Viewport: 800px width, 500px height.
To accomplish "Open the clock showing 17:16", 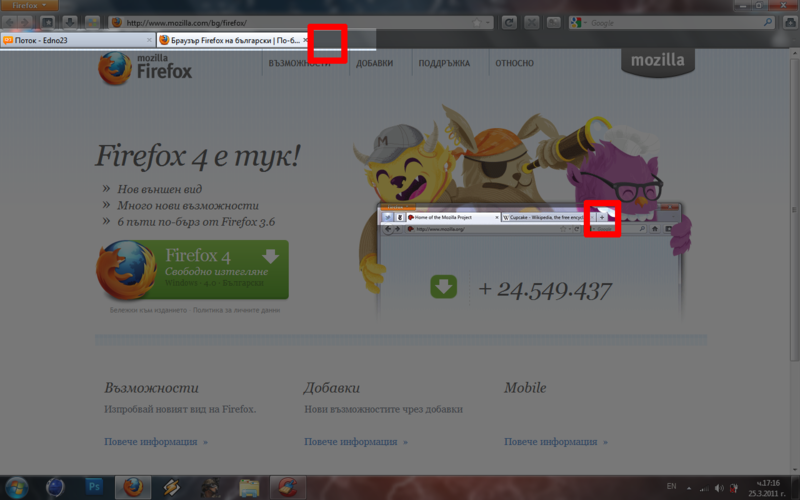I will 766,488.
